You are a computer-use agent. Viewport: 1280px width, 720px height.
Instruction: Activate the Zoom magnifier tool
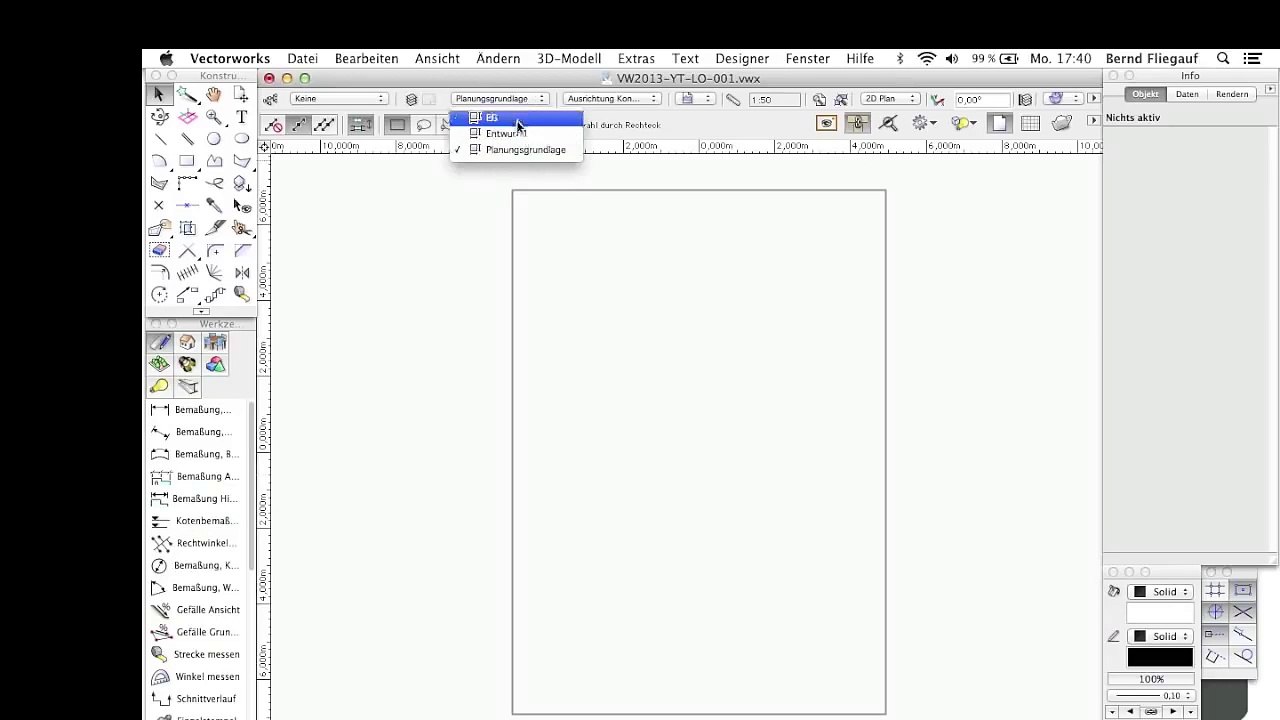pos(214,117)
